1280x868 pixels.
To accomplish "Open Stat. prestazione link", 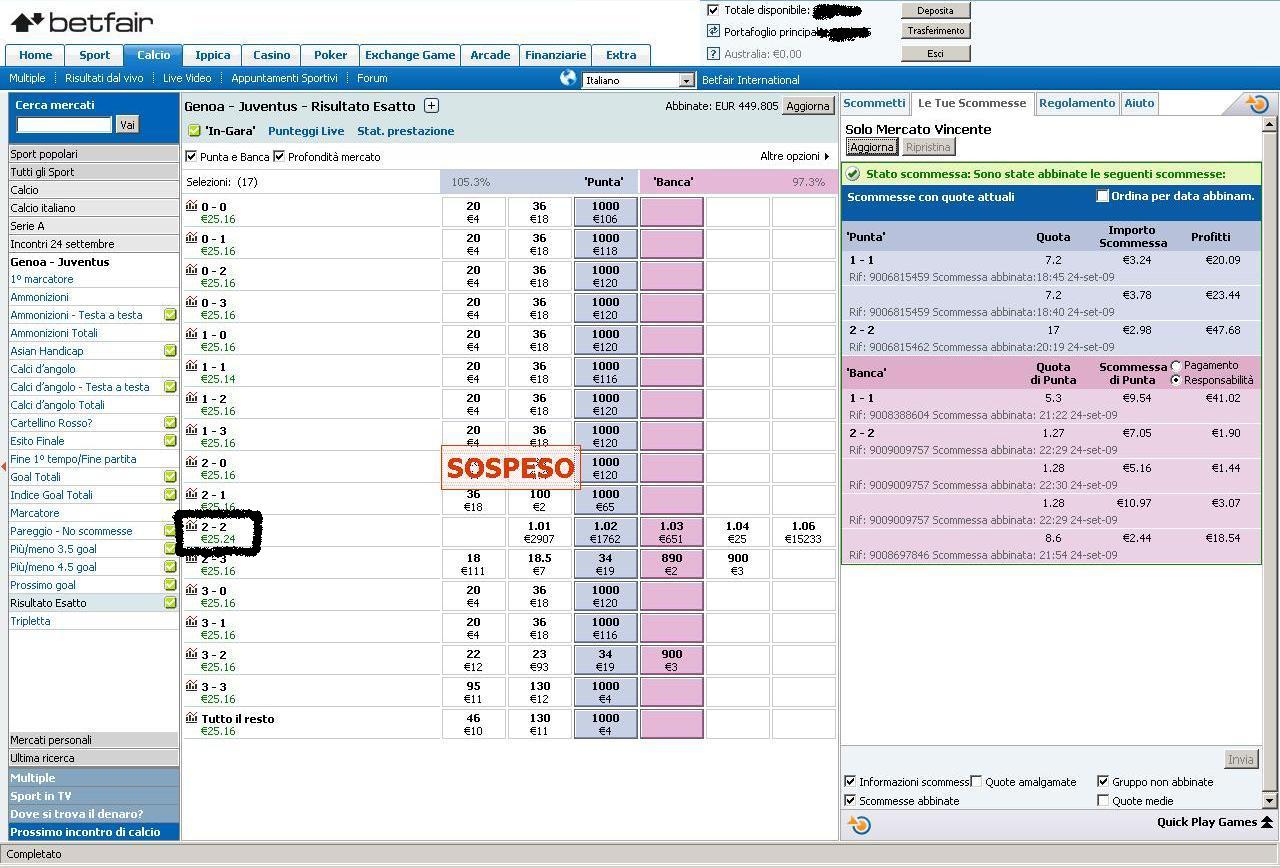I will click(405, 131).
